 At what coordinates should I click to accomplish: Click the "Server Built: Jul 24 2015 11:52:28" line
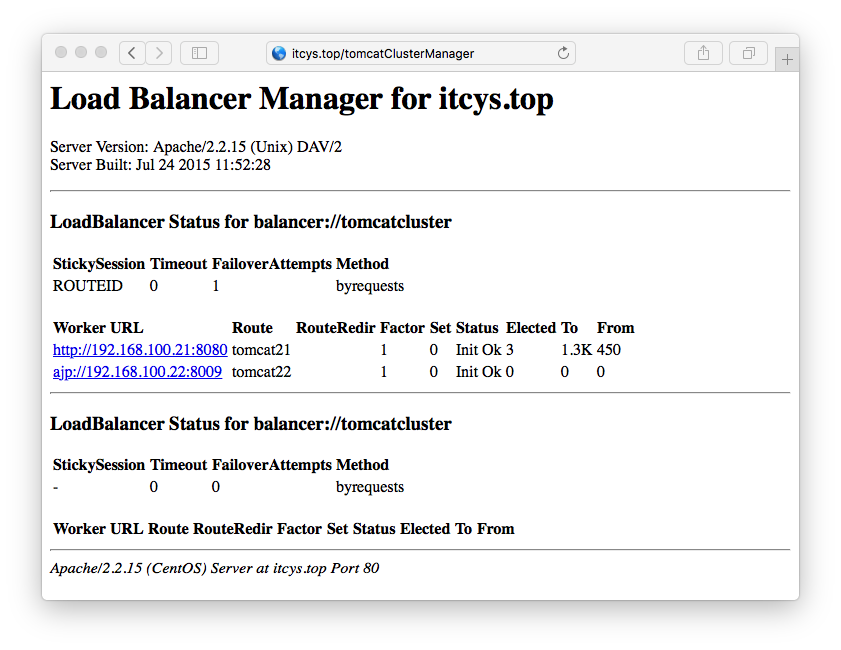[160, 165]
